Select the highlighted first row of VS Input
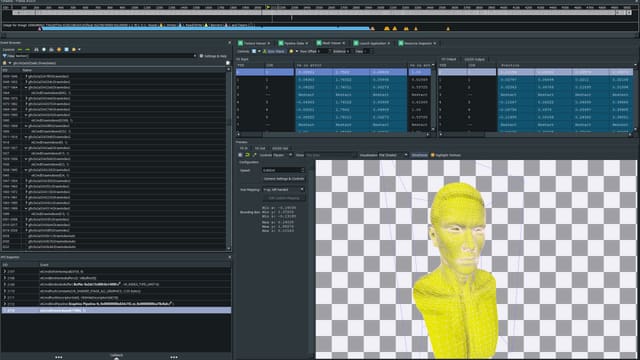Viewport: 640px width, 360px height. [x=333, y=72]
